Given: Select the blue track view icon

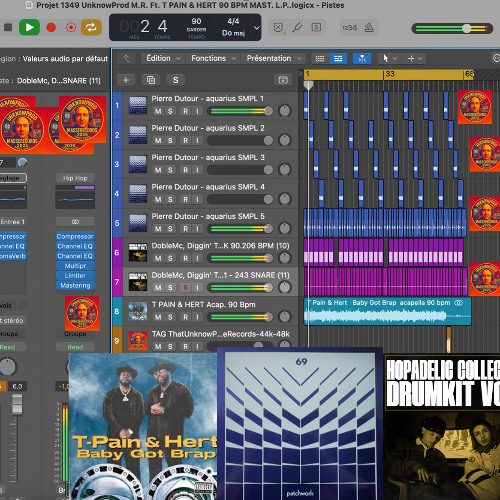Looking at the screenshot, I should click(x=338, y=59).
